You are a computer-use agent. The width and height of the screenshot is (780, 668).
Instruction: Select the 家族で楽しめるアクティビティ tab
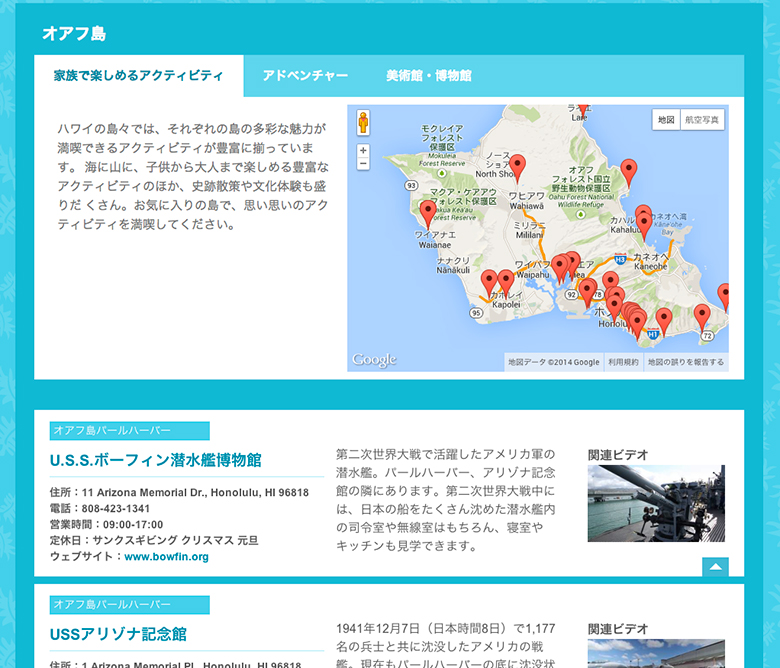tap(139, 76)
